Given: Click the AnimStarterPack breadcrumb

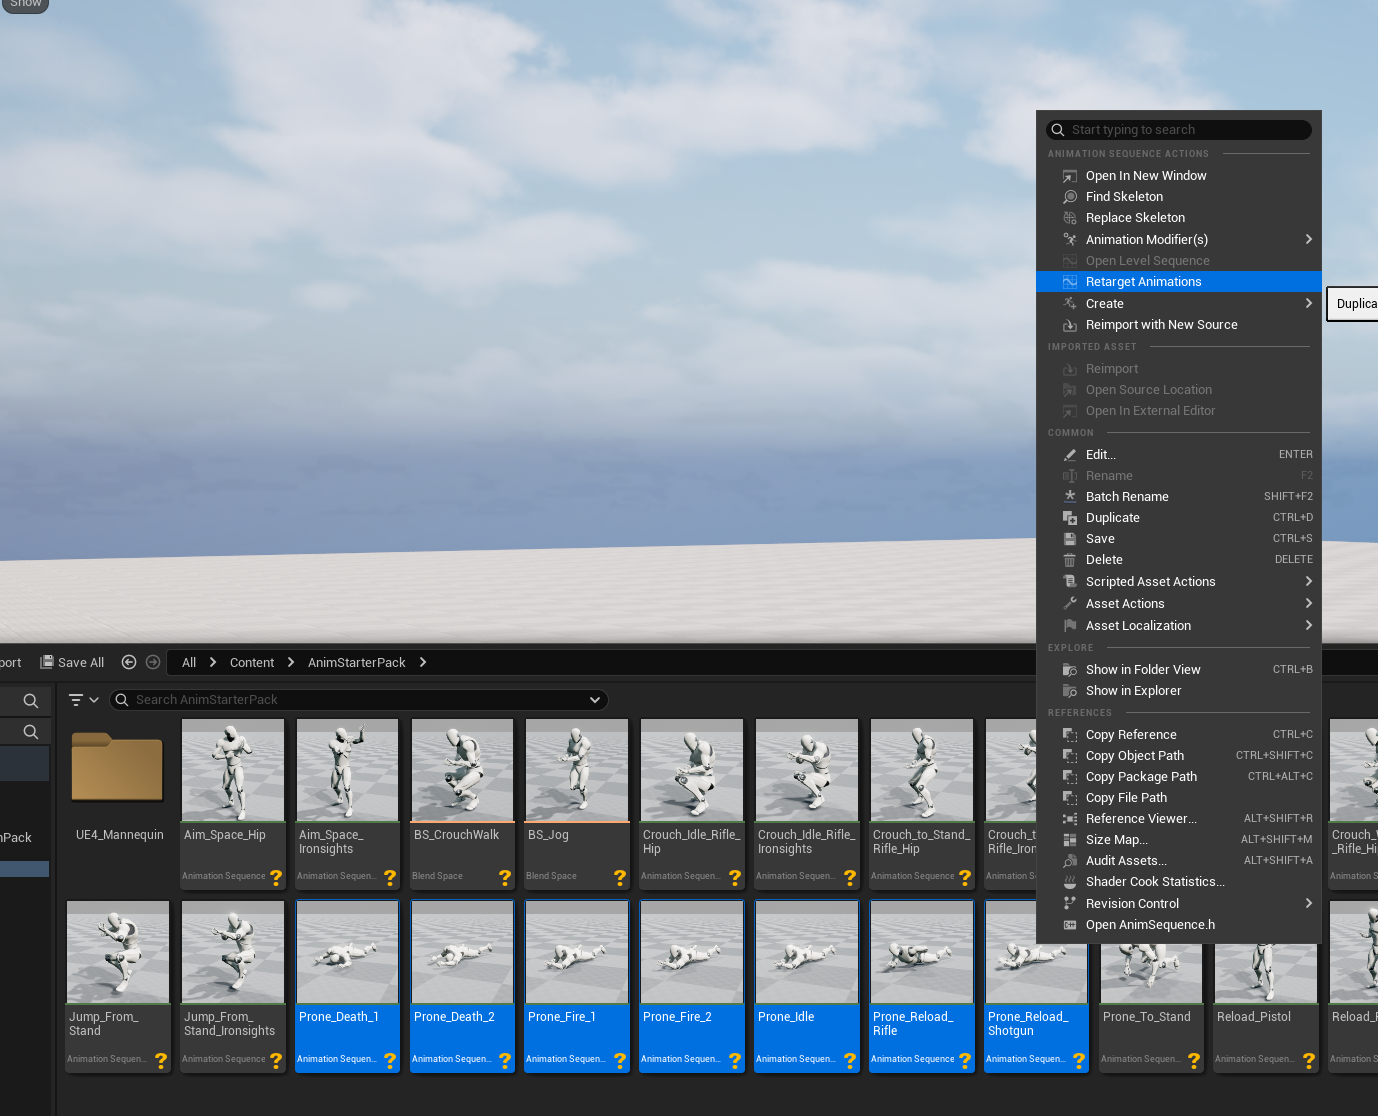Looking at the screenshot, I should pos(356,662).
